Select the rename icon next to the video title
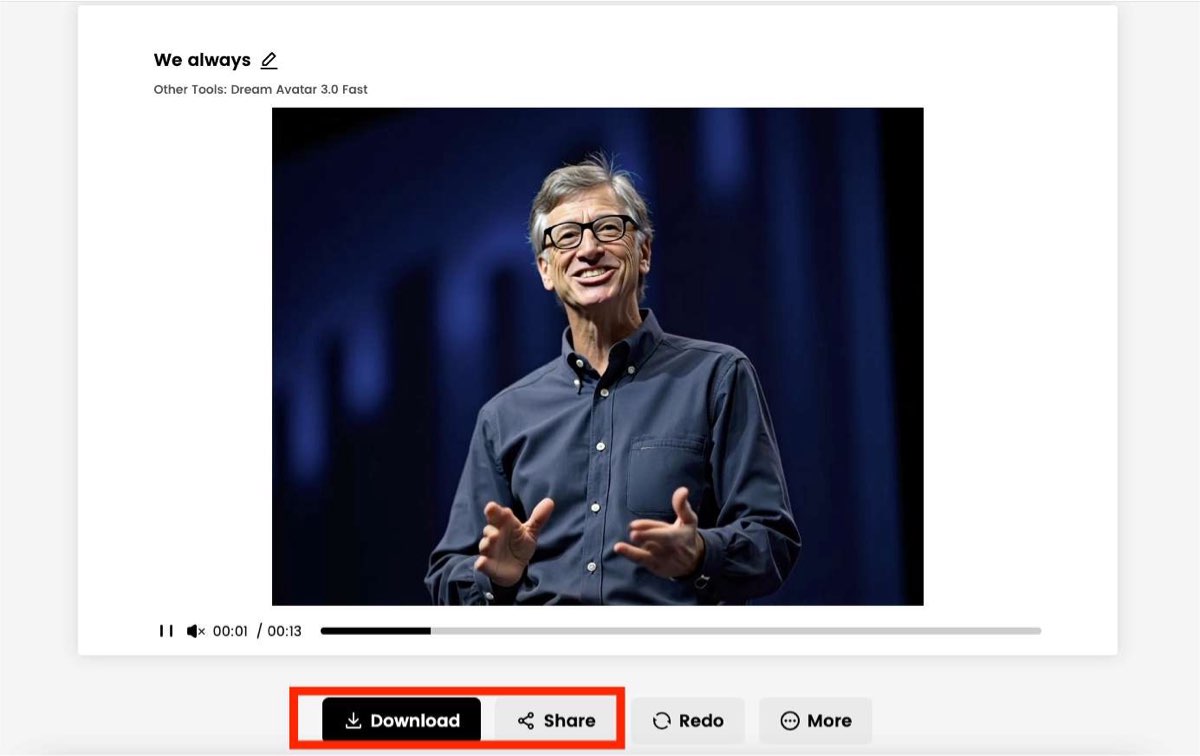This screenshot has width=1200, height=756. [268, 60]
